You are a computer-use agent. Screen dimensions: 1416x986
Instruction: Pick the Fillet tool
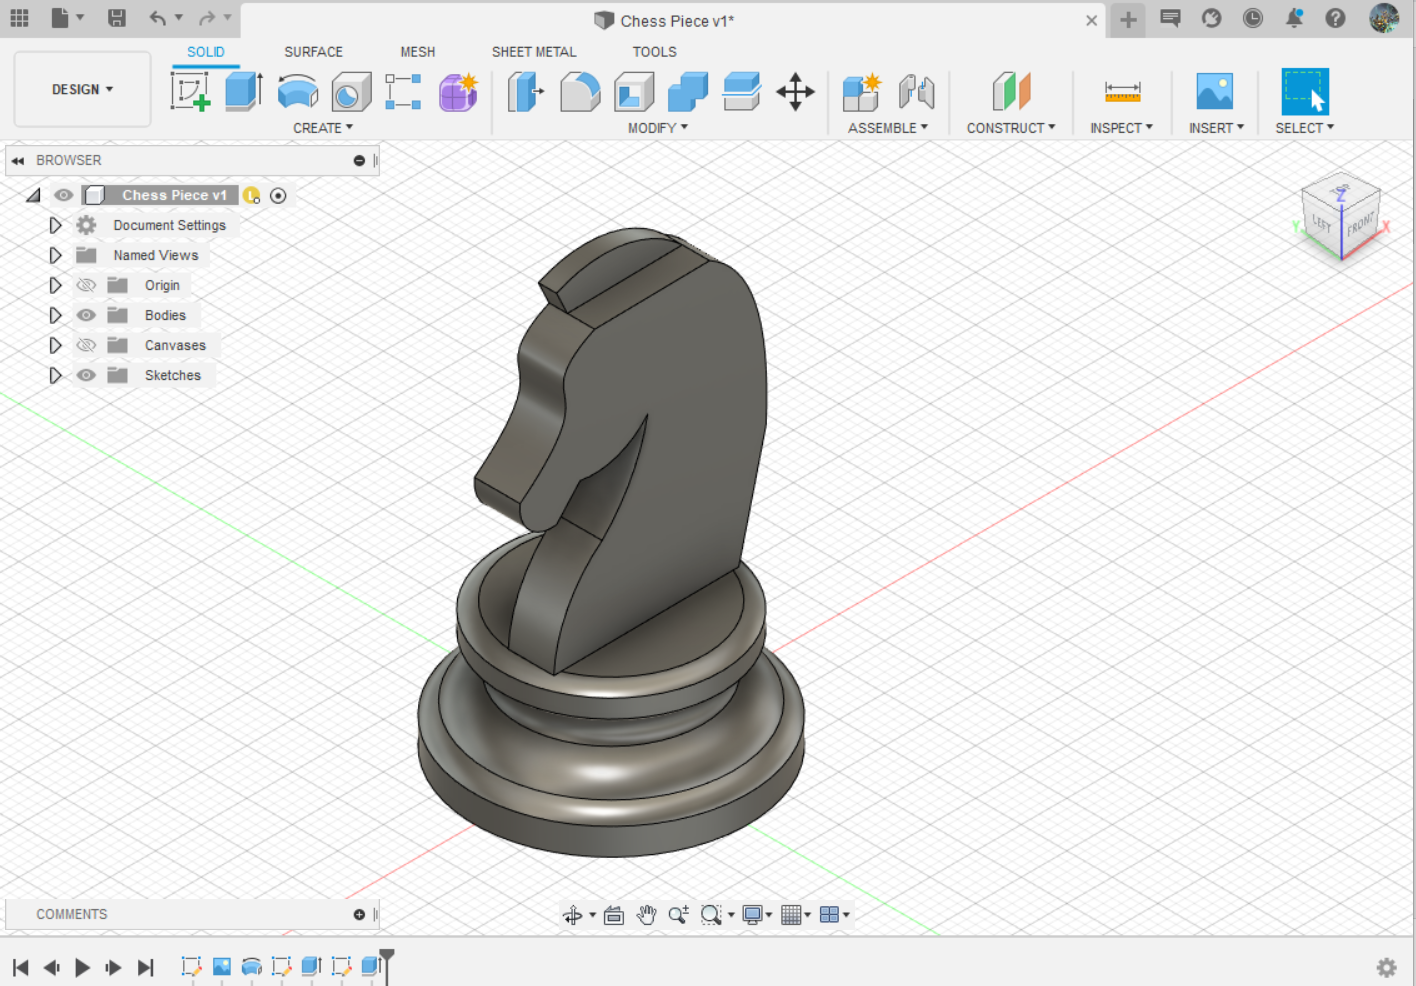[580, 92]
